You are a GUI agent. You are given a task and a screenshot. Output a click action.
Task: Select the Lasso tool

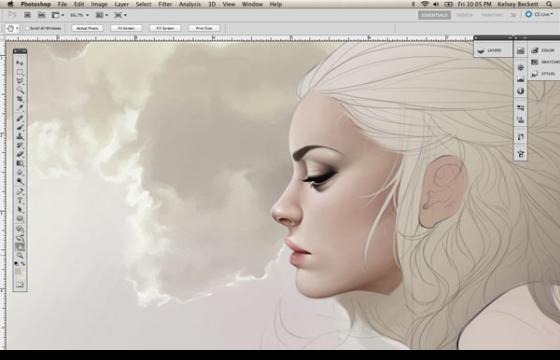[x=20, y=81]
